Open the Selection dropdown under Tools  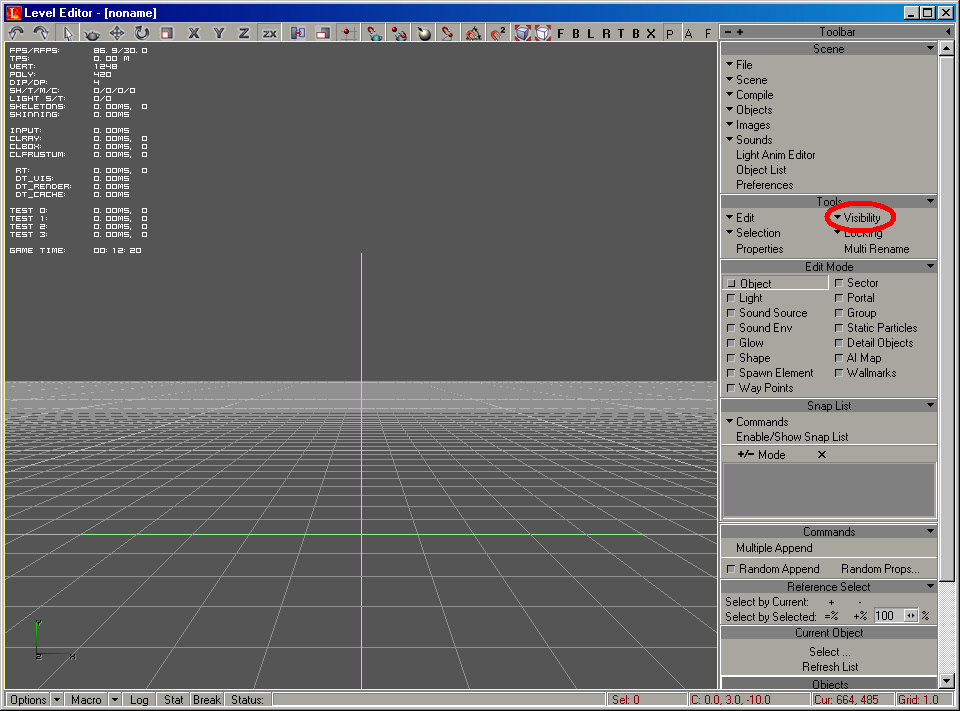pyautogui.click(x=753, y=233)
